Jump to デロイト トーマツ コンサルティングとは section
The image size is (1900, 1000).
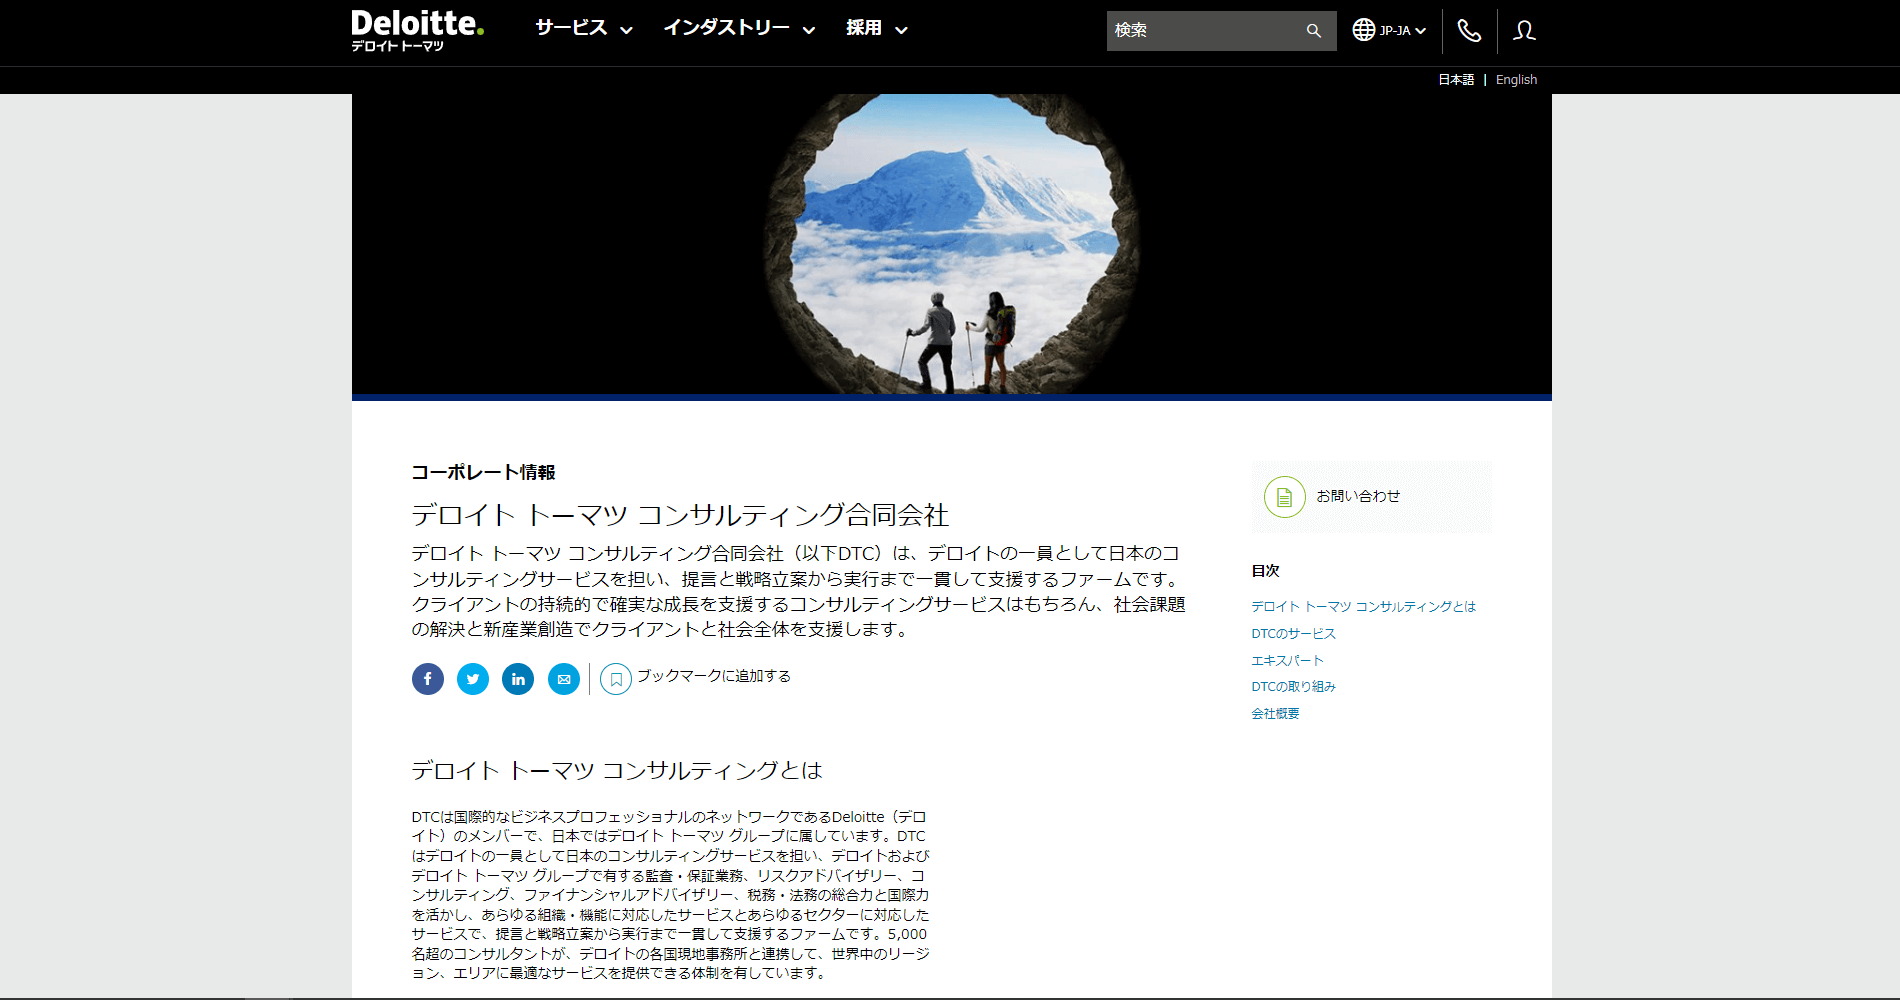pyautogui.click(x=1363, y=606)
